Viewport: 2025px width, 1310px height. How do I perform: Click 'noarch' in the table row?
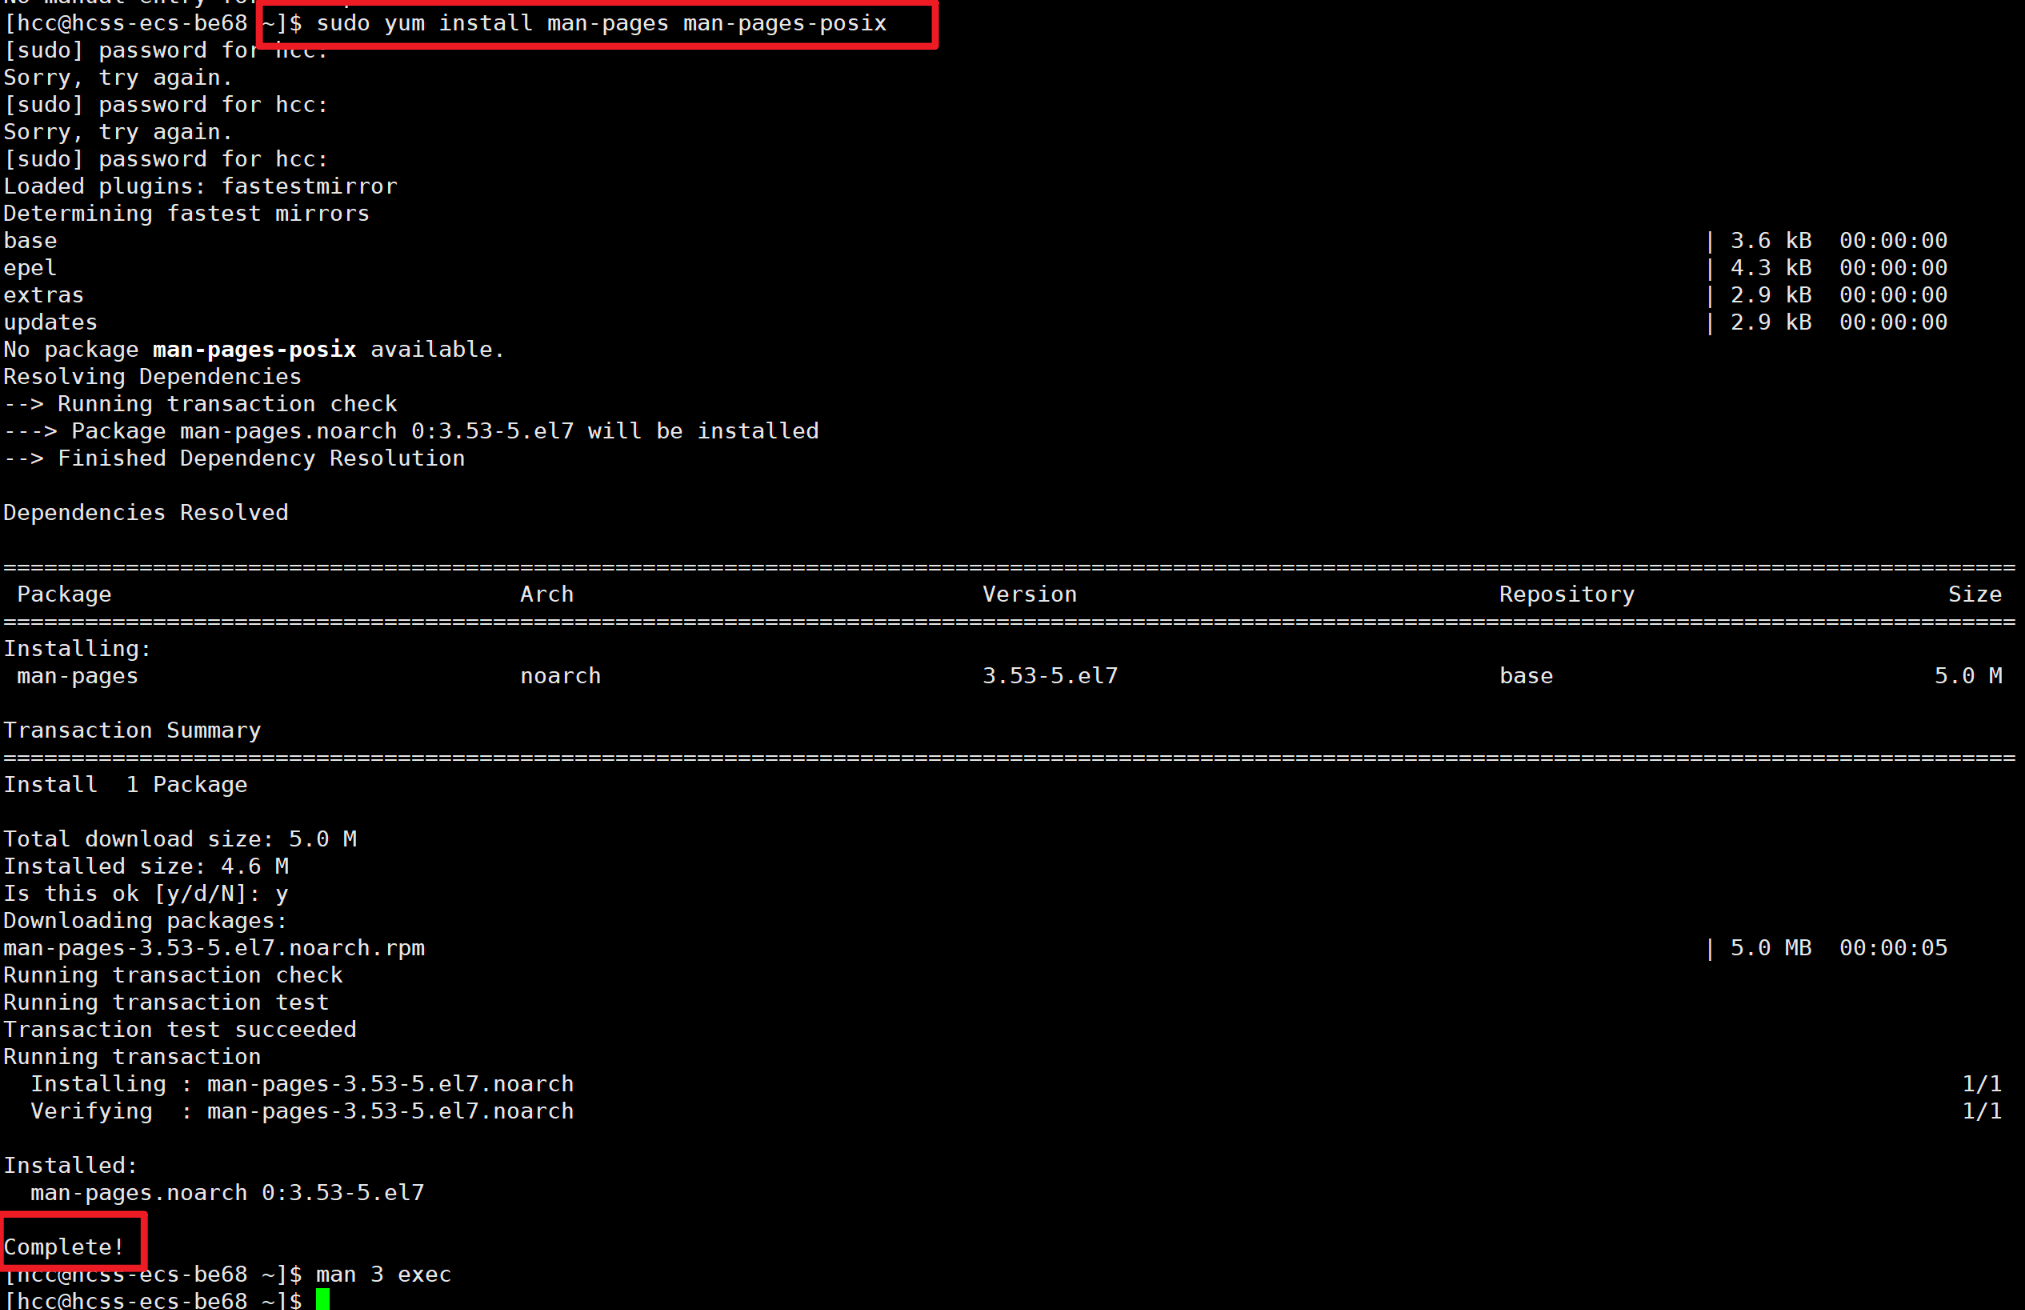click(x=560, y=676)
